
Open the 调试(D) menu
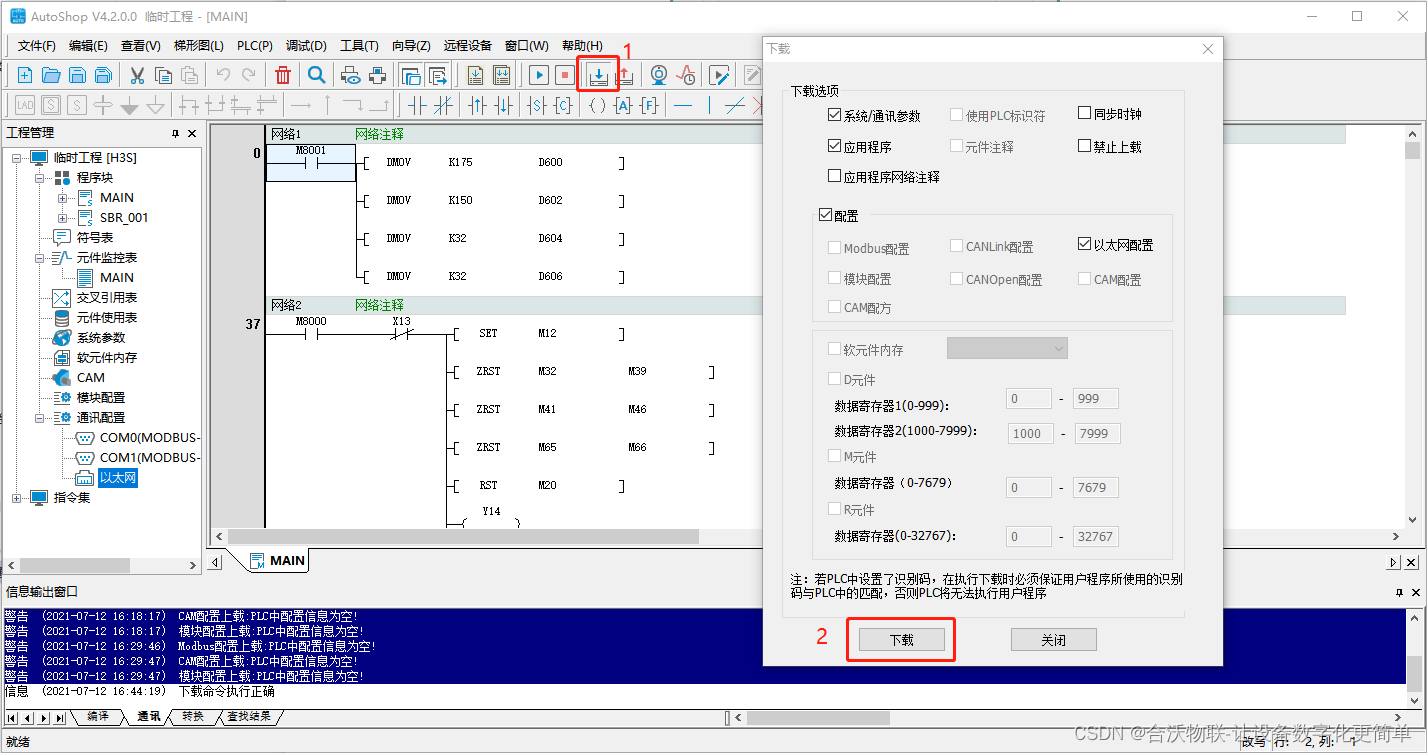[306, 45]
